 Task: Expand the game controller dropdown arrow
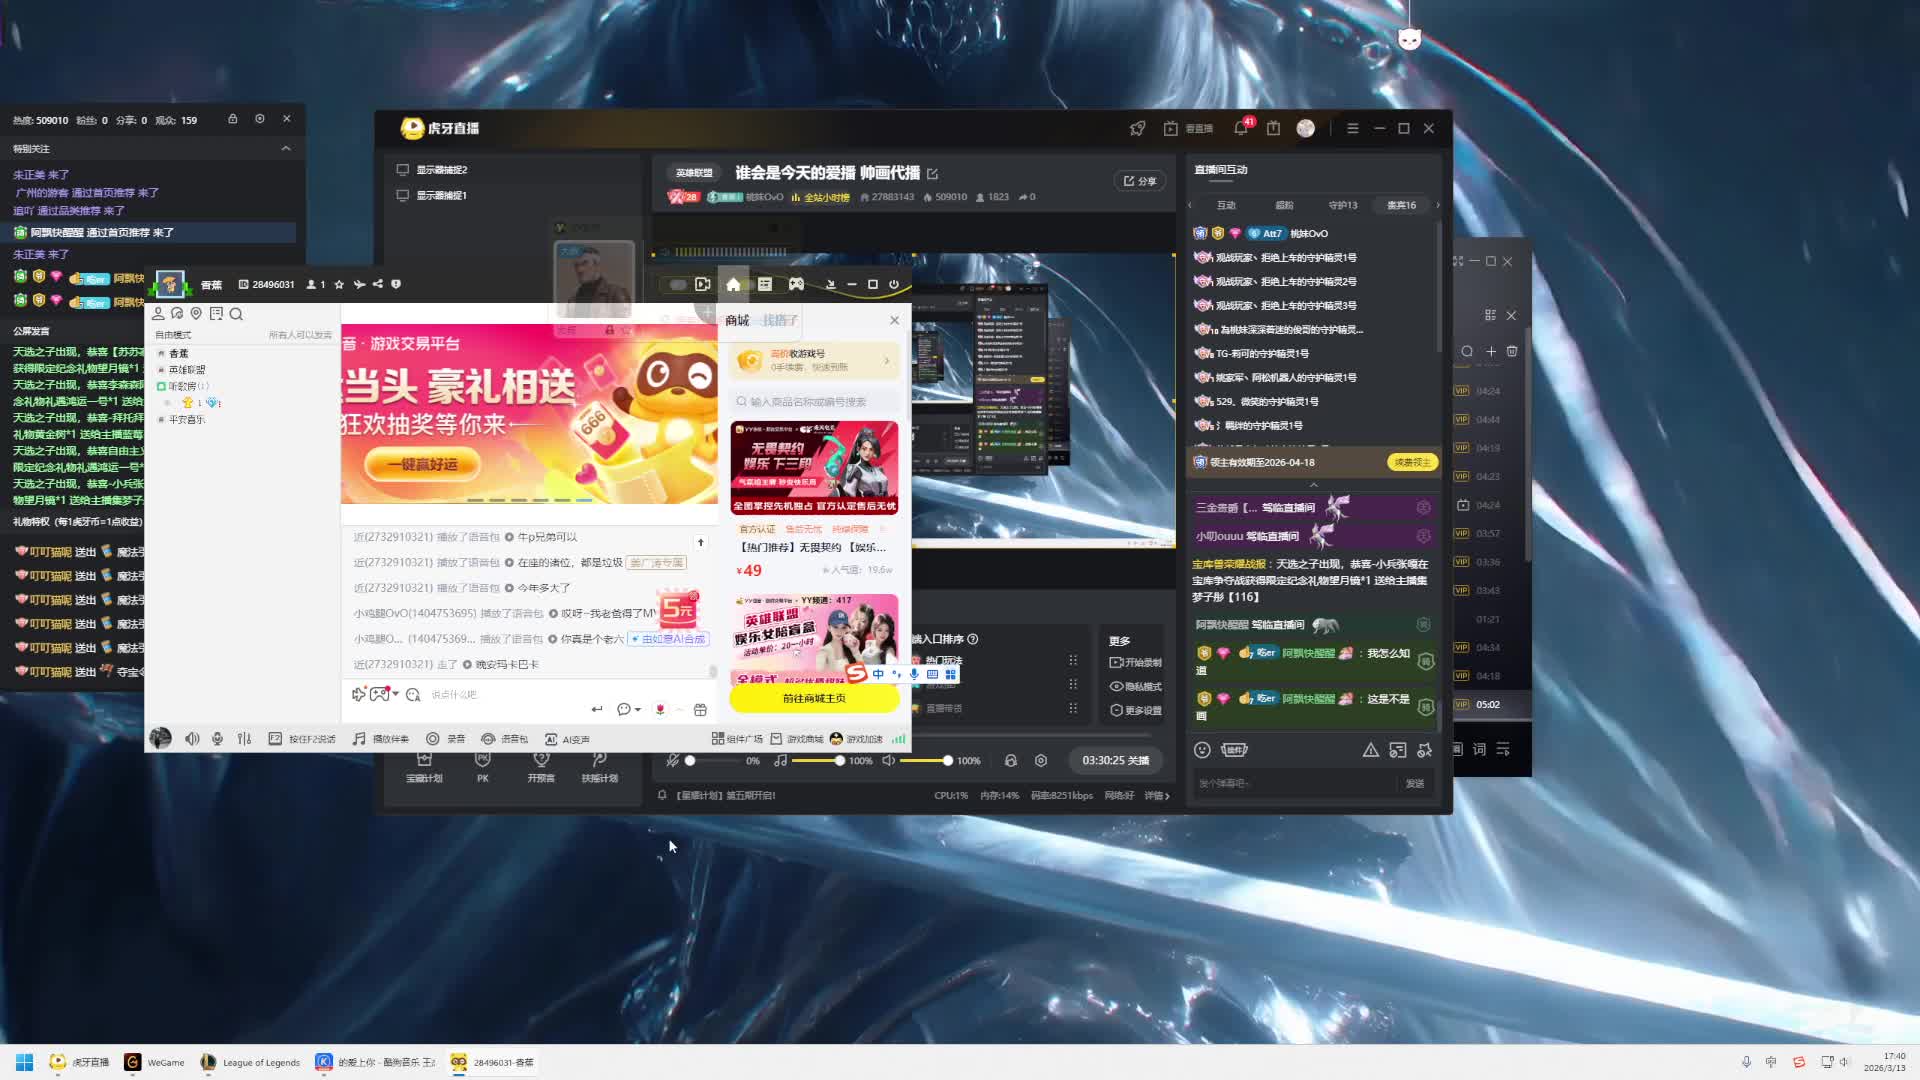tap(396, 694)
